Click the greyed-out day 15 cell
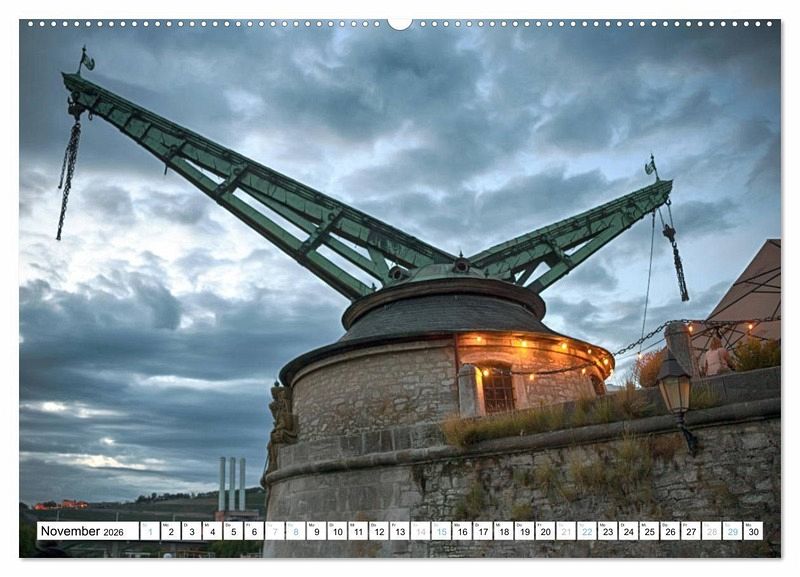800x577 pixels. coord(441,531)
